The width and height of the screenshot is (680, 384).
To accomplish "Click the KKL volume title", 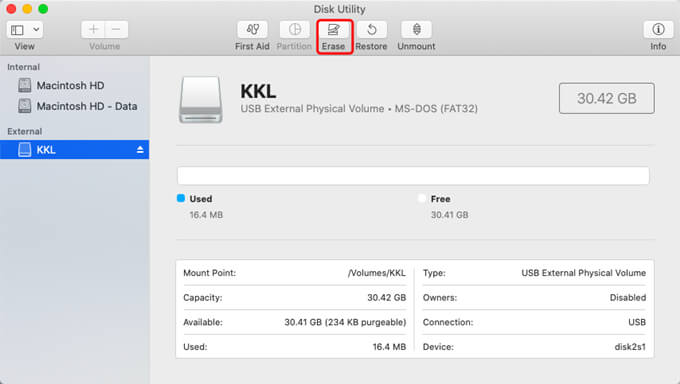I will click(258, 92).
